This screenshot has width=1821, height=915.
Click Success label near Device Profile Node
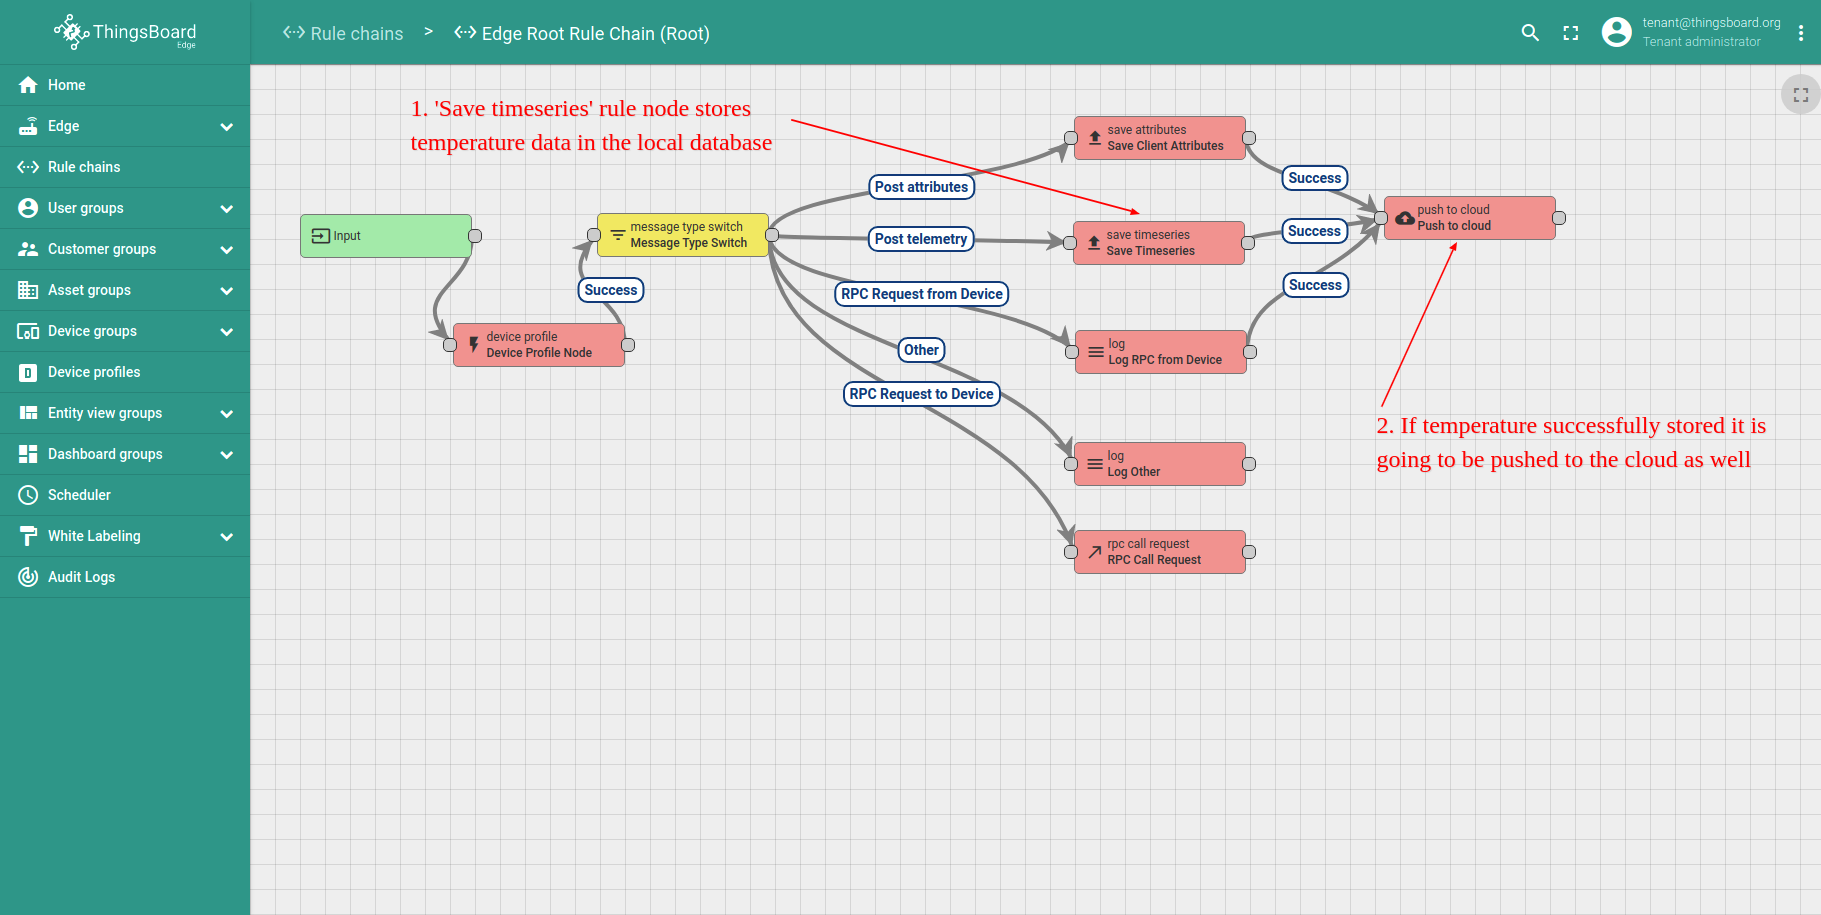click(x=611, y=290)
